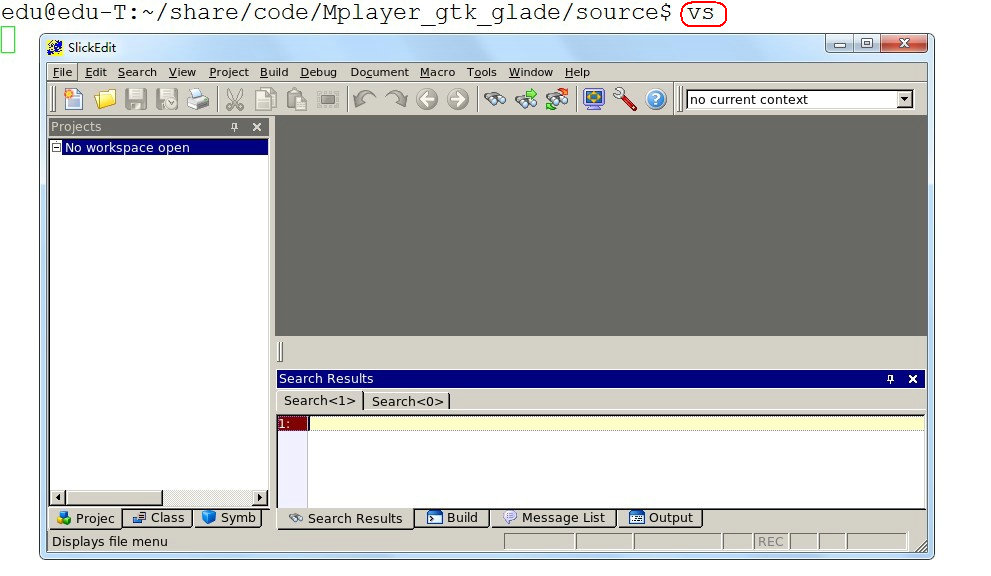The image size is (991, 576).
Task: Open the Debug menu
Action: (x=319, y=72)
